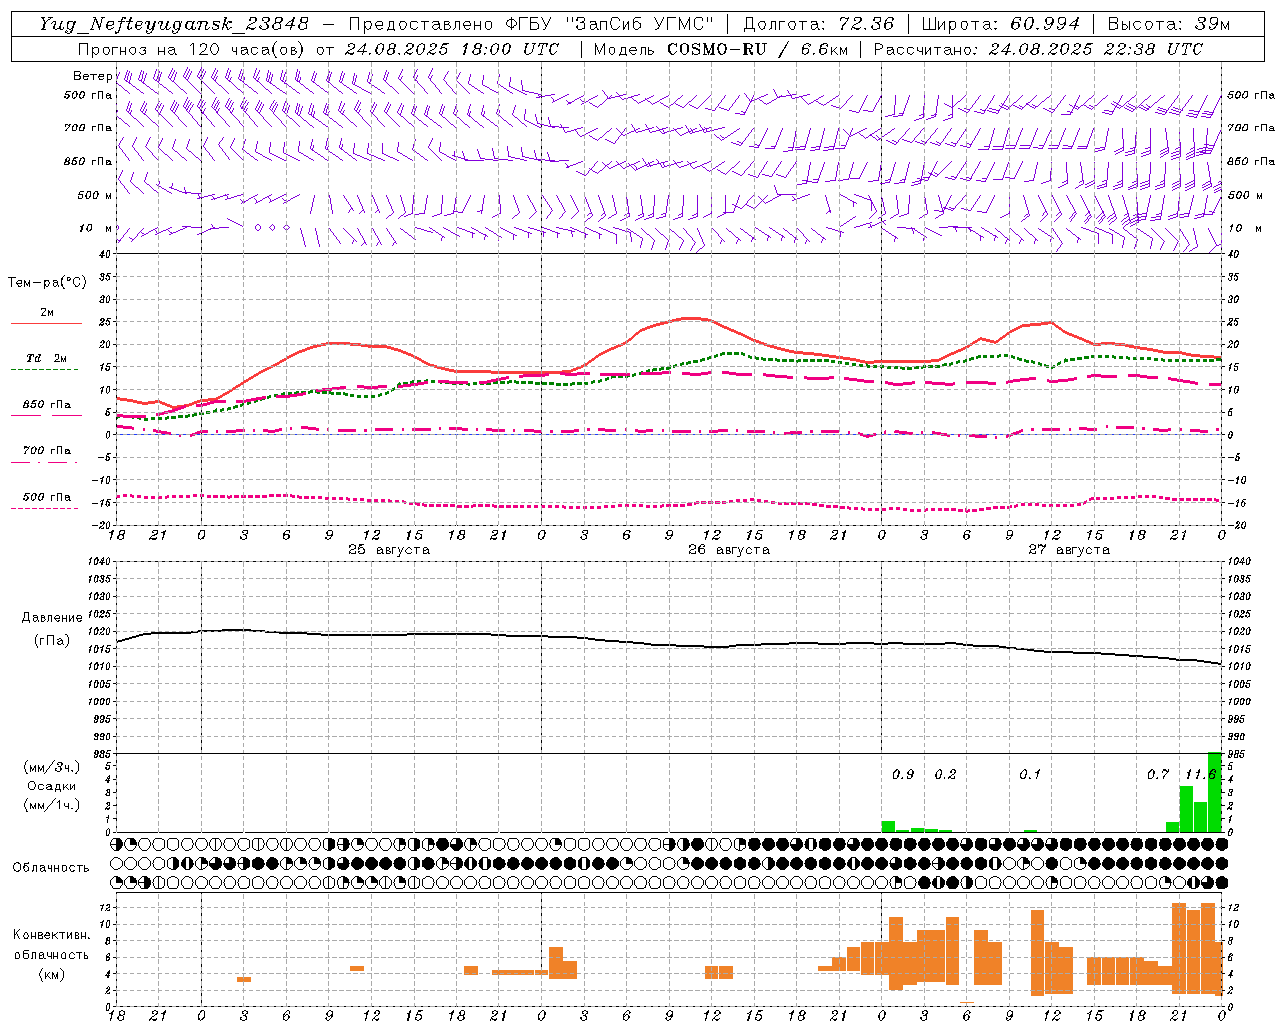
Task: Click the 'Модель COSMO-RU / 6.6км' label
Action: [721, 49]
